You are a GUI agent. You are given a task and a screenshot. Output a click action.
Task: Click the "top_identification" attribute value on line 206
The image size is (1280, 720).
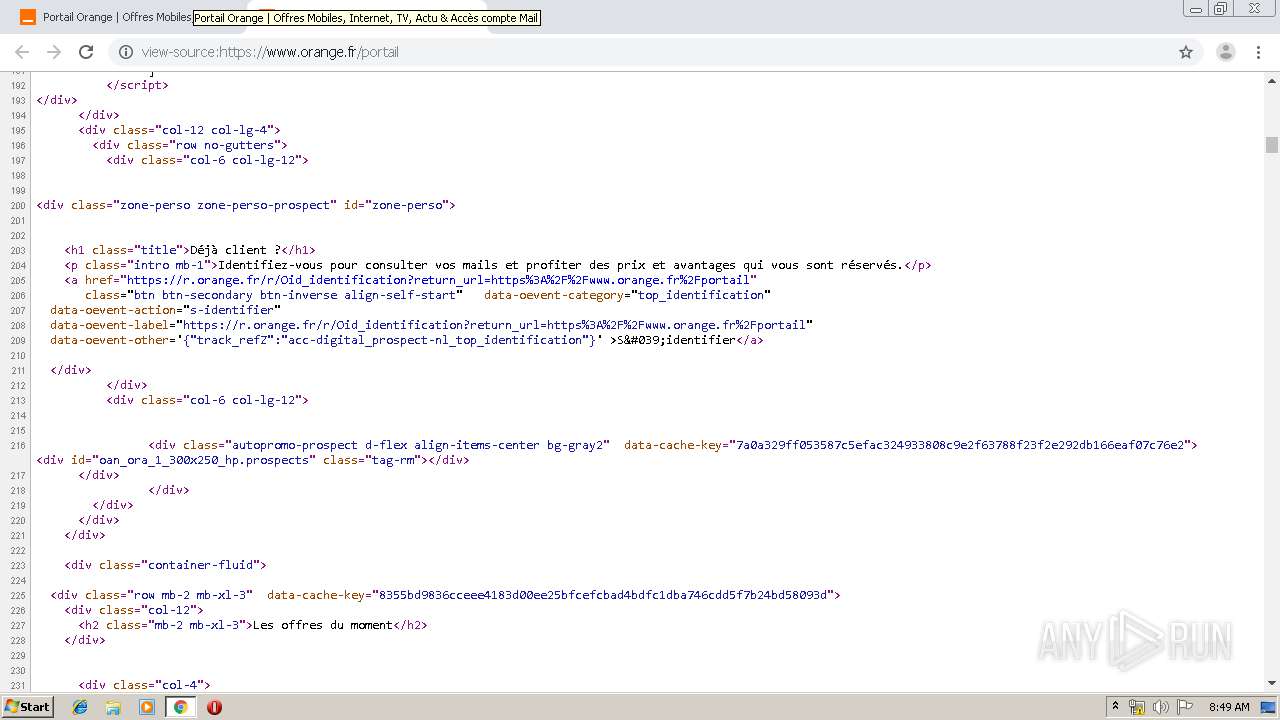[x=700, y=295]
